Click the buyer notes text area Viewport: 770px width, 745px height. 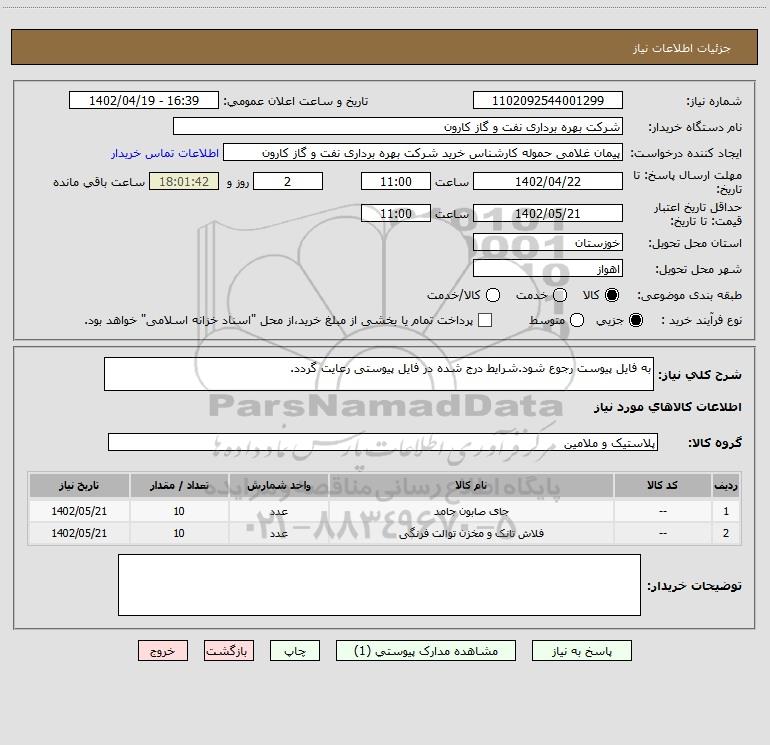(379, 585)
